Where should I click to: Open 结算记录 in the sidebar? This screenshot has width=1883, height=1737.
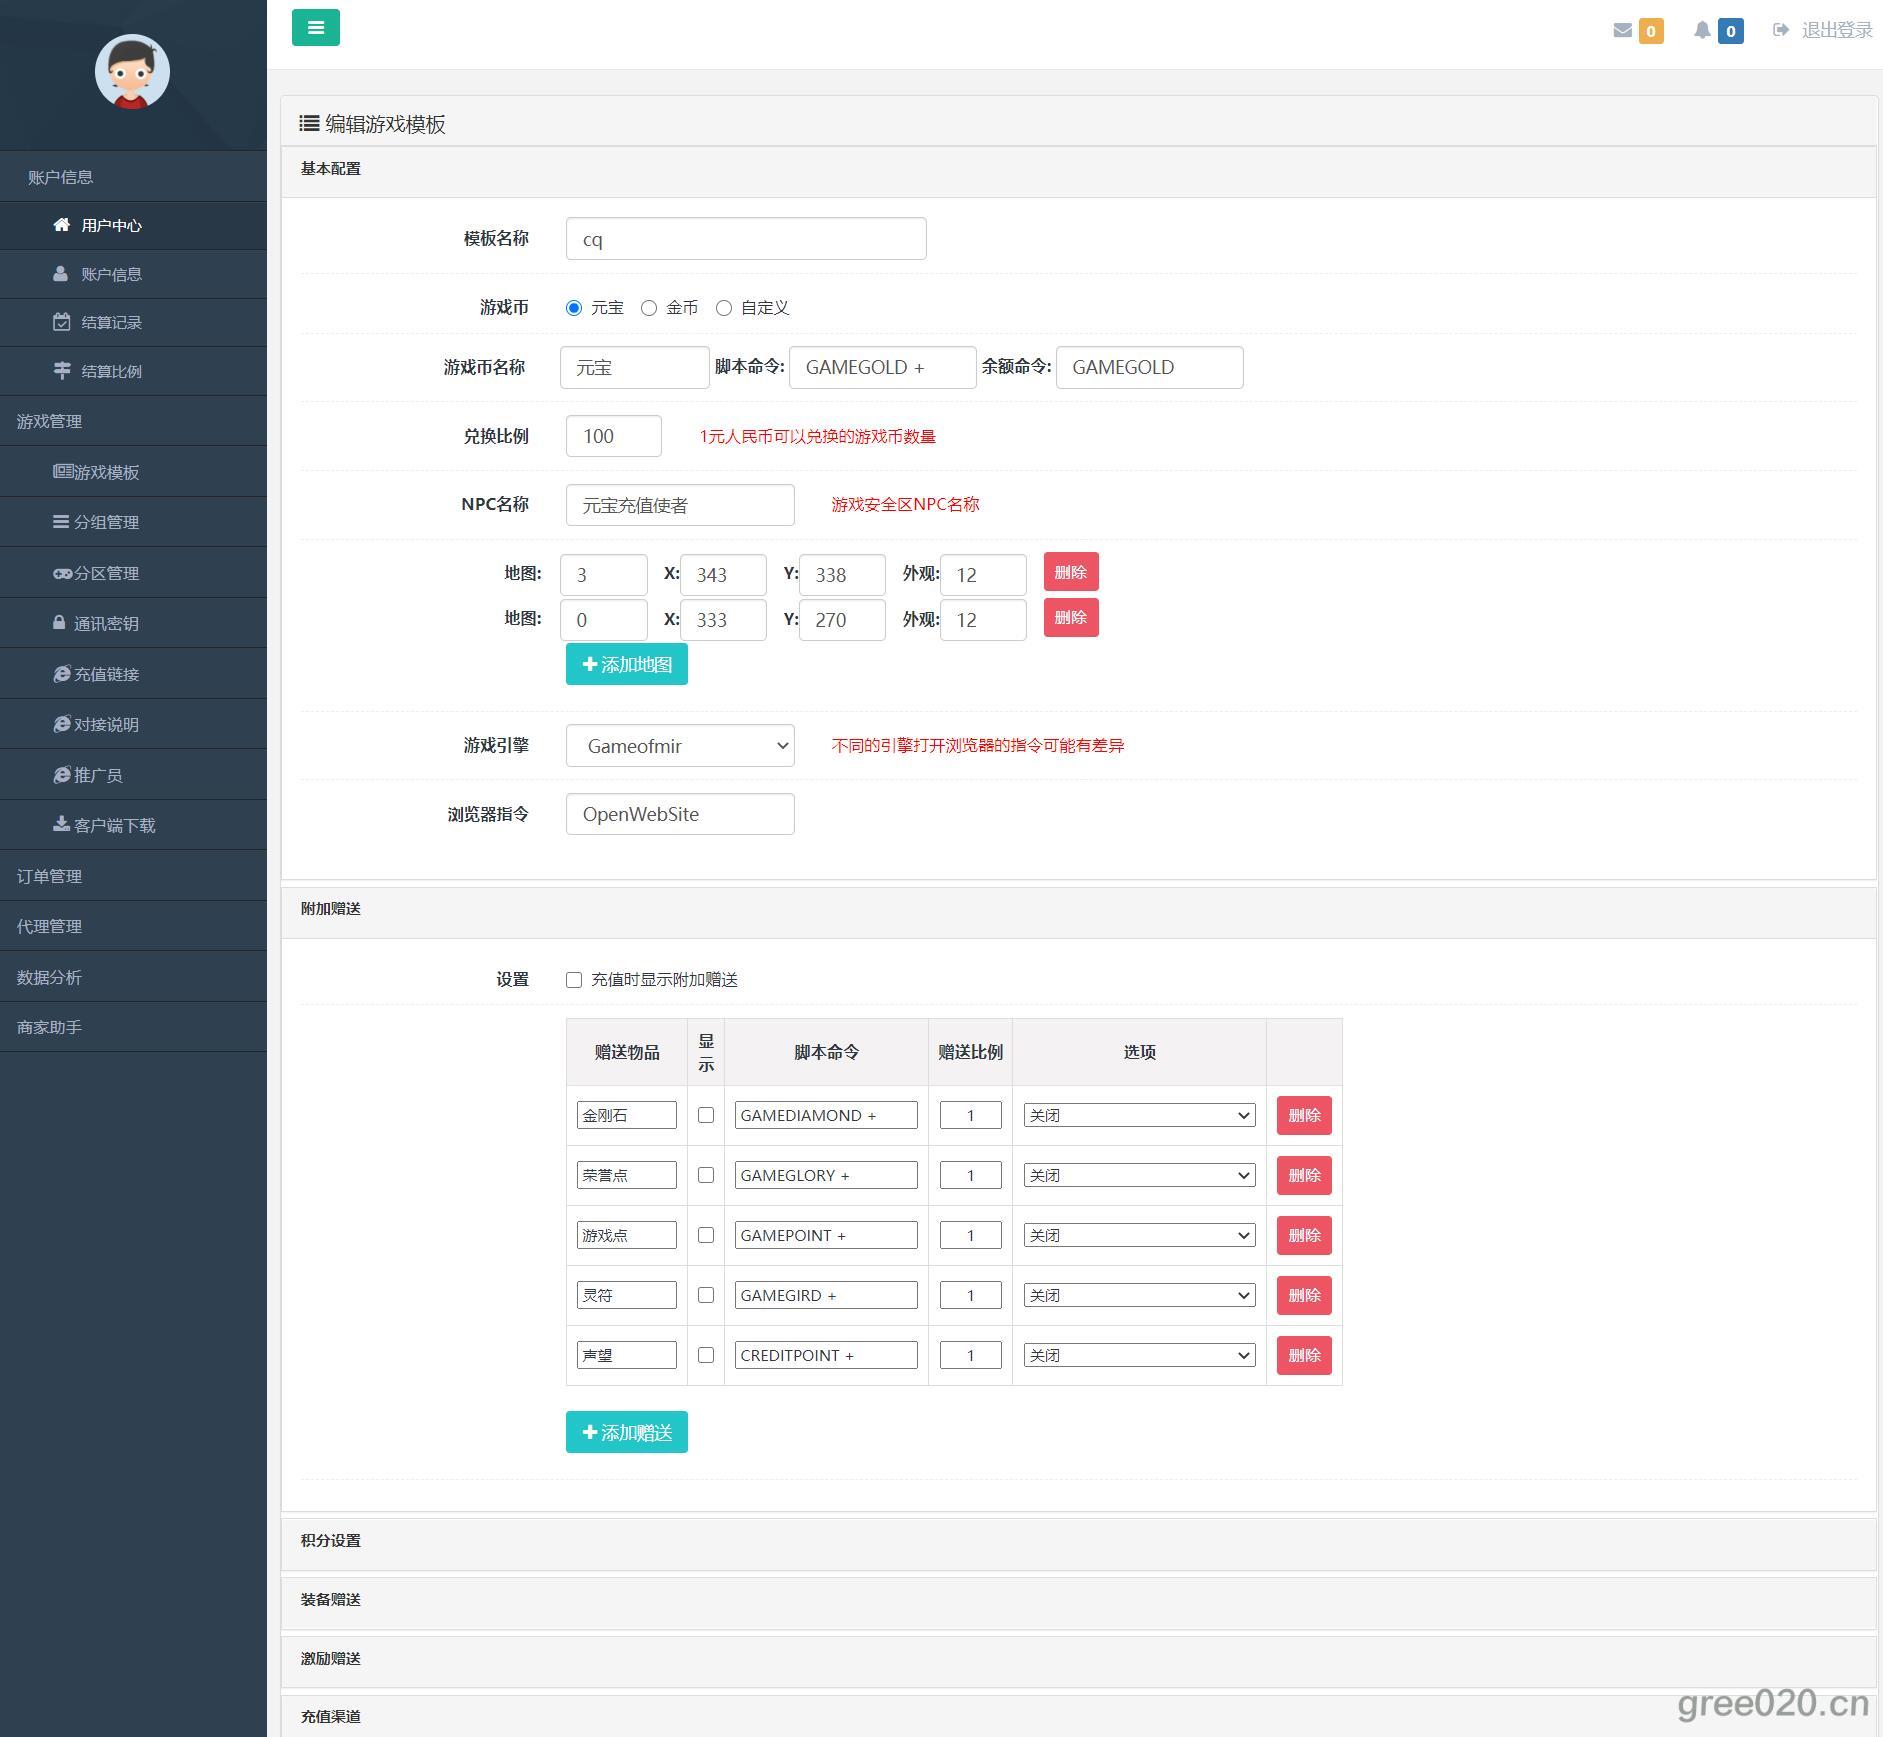click(111, 323)
